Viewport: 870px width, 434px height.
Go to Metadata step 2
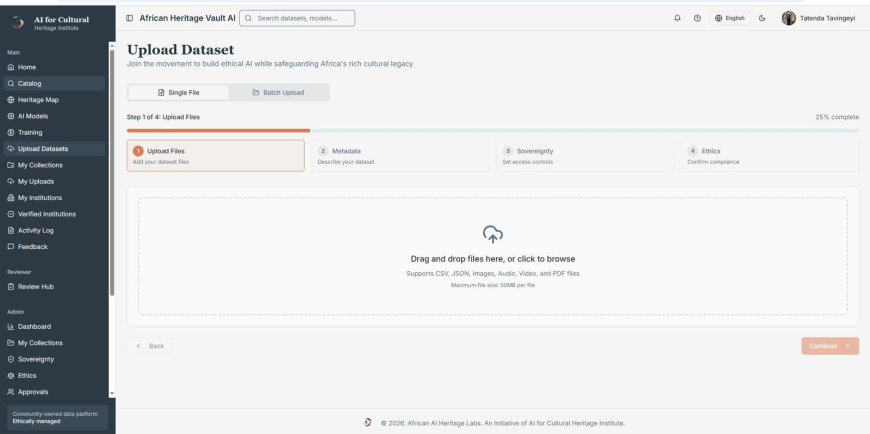pos(400,155)
